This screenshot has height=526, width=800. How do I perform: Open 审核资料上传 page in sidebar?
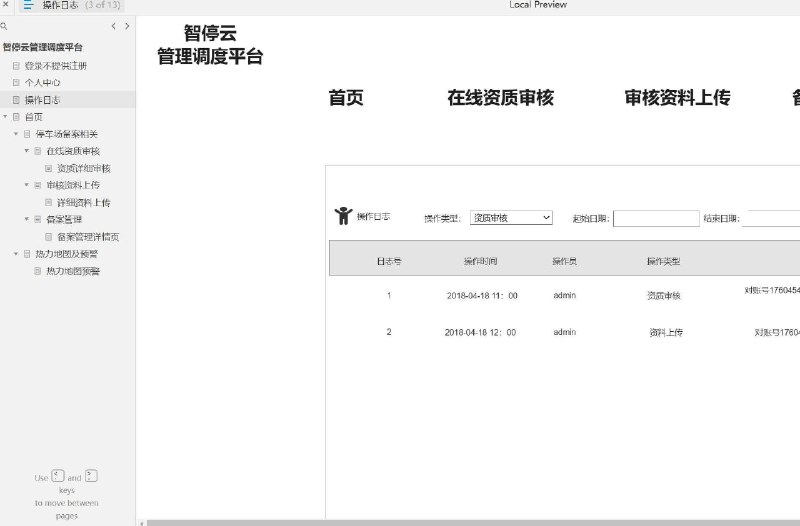click(x=73, y=185)
